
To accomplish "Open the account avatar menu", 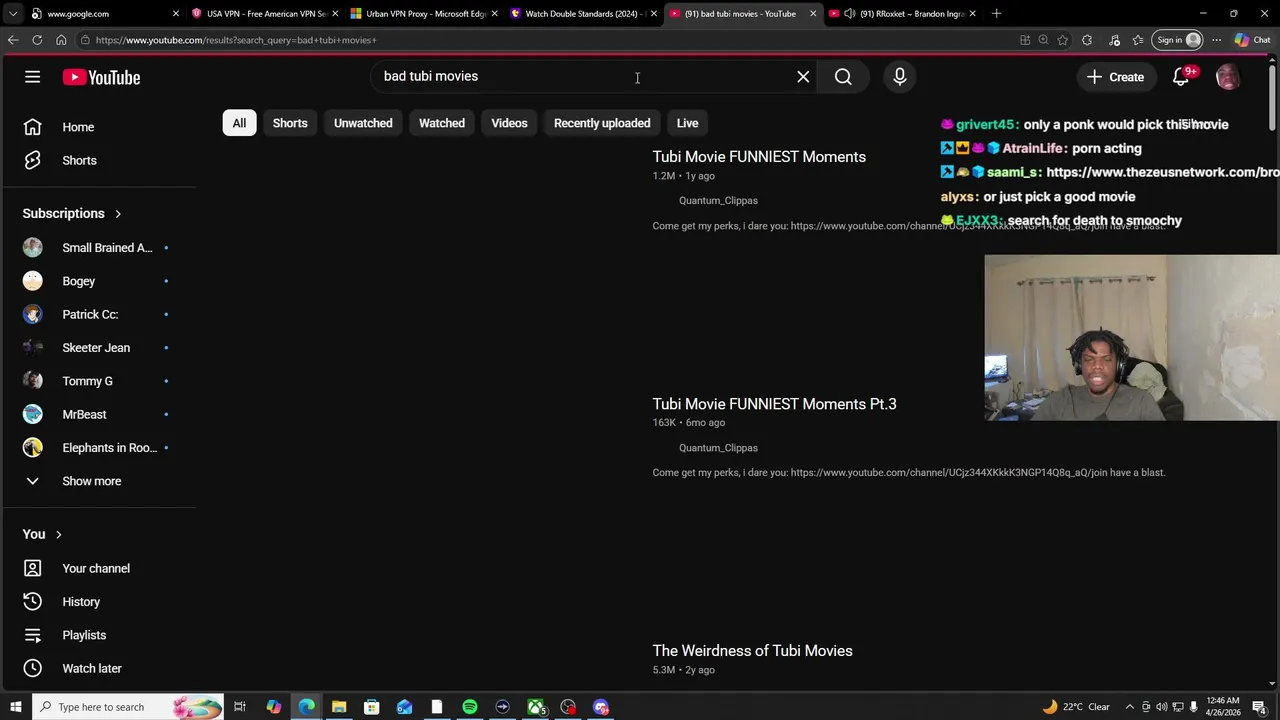I will pos(1227,77).
